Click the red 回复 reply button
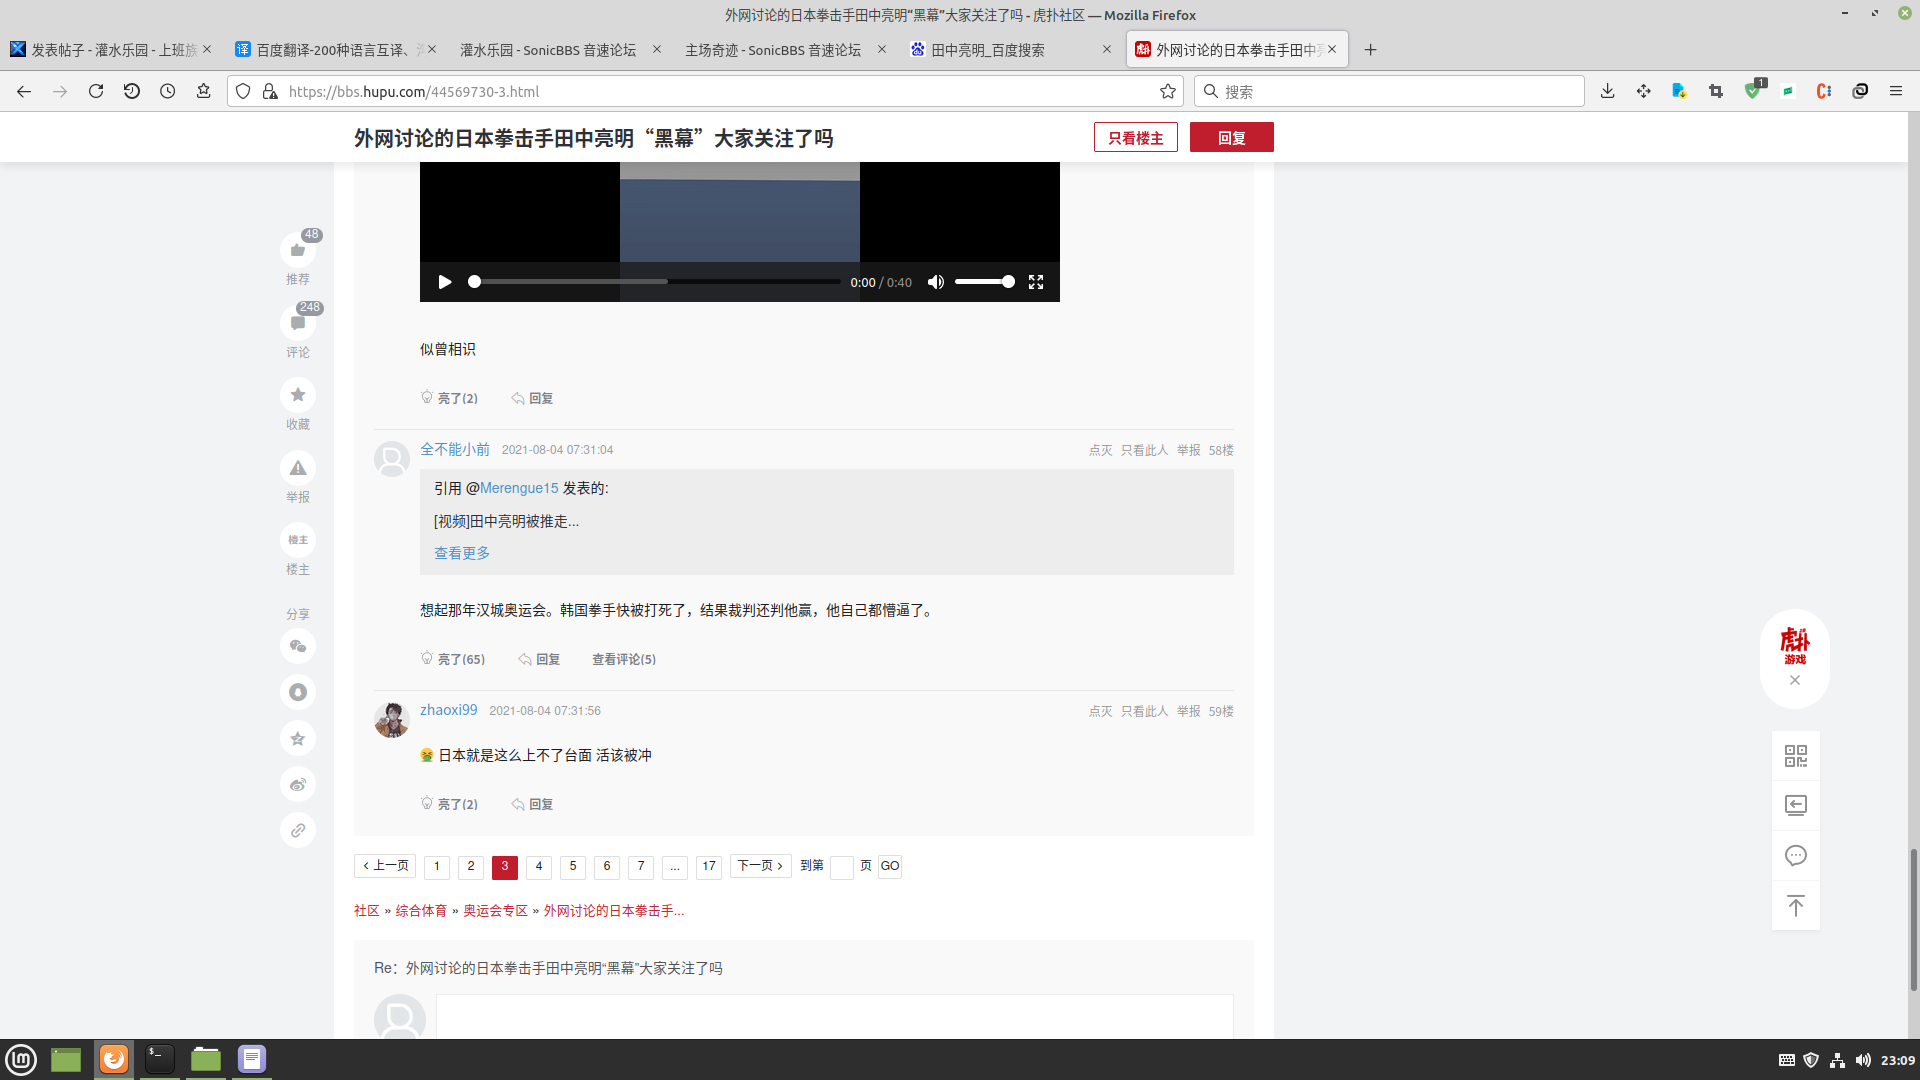This screenshot has height=1080, width=1920. point(1232,137)
